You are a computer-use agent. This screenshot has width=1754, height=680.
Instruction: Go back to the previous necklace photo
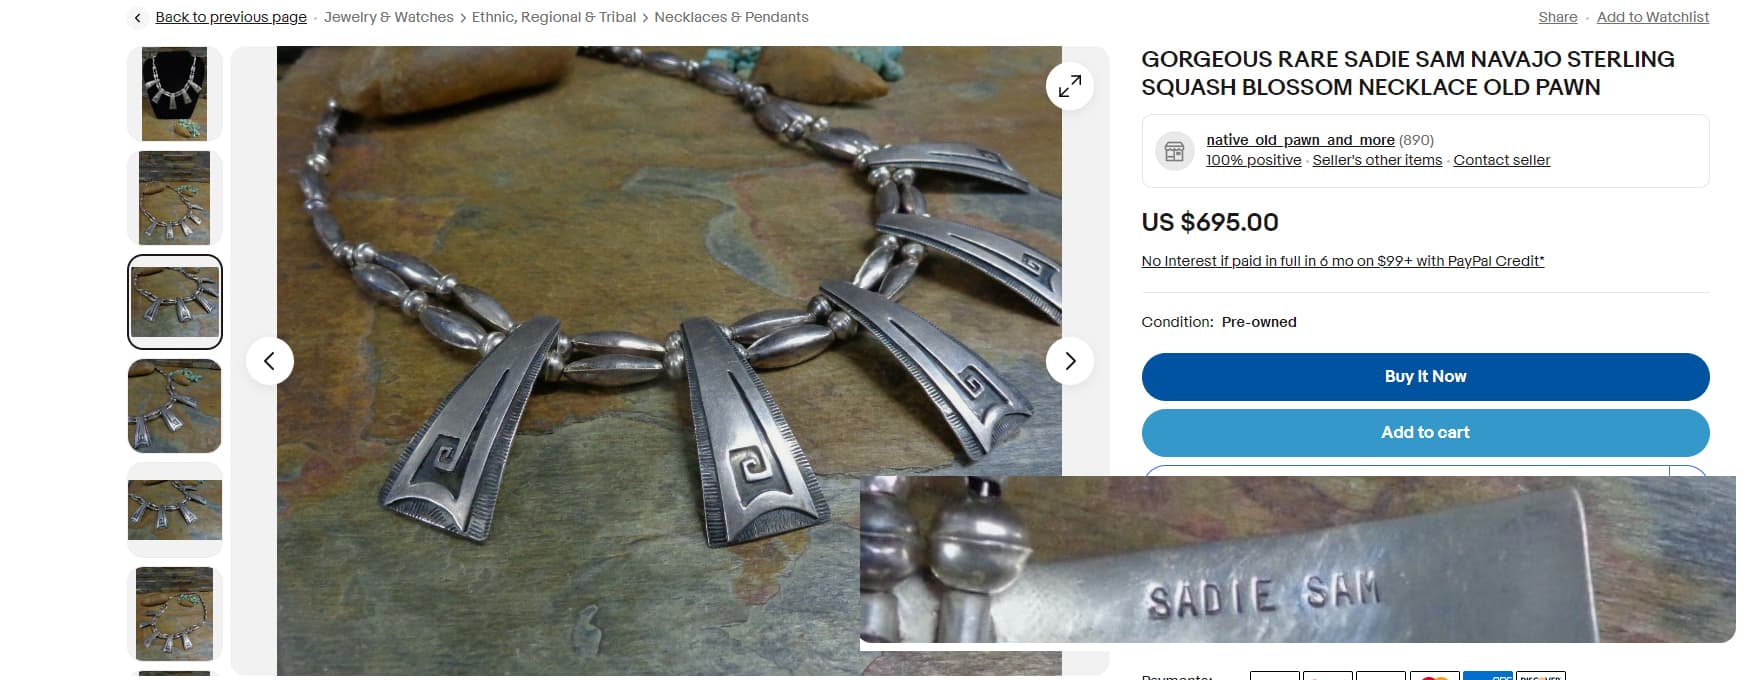[270, 361]
